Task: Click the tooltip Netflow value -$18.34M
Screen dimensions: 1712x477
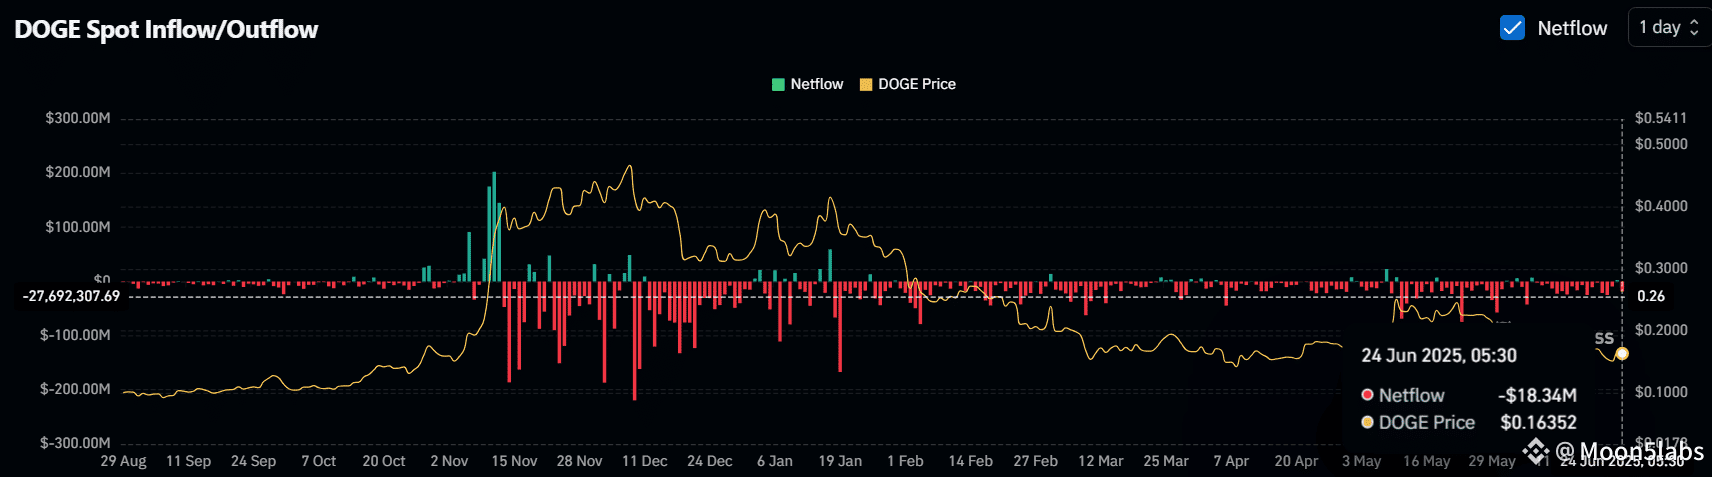Action: [1537, 396]
